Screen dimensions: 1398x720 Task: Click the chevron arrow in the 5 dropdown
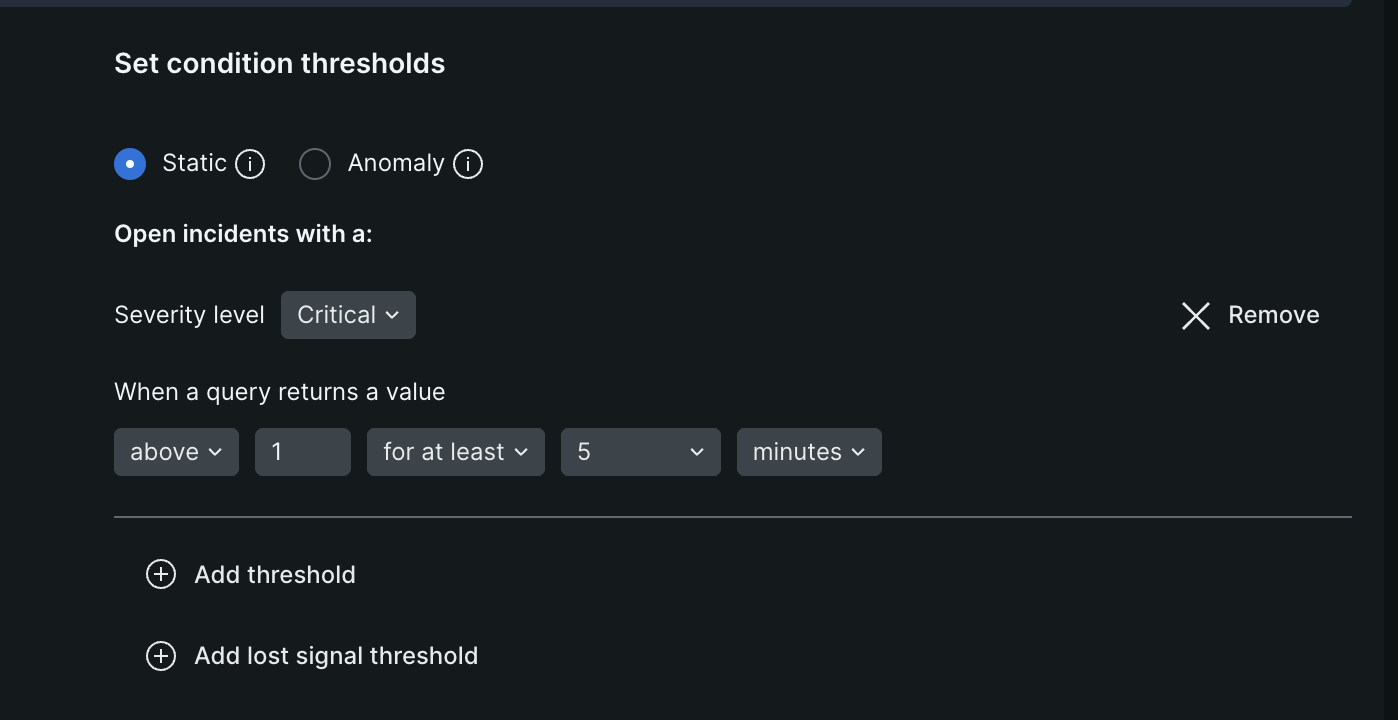[x=697, y=452]
